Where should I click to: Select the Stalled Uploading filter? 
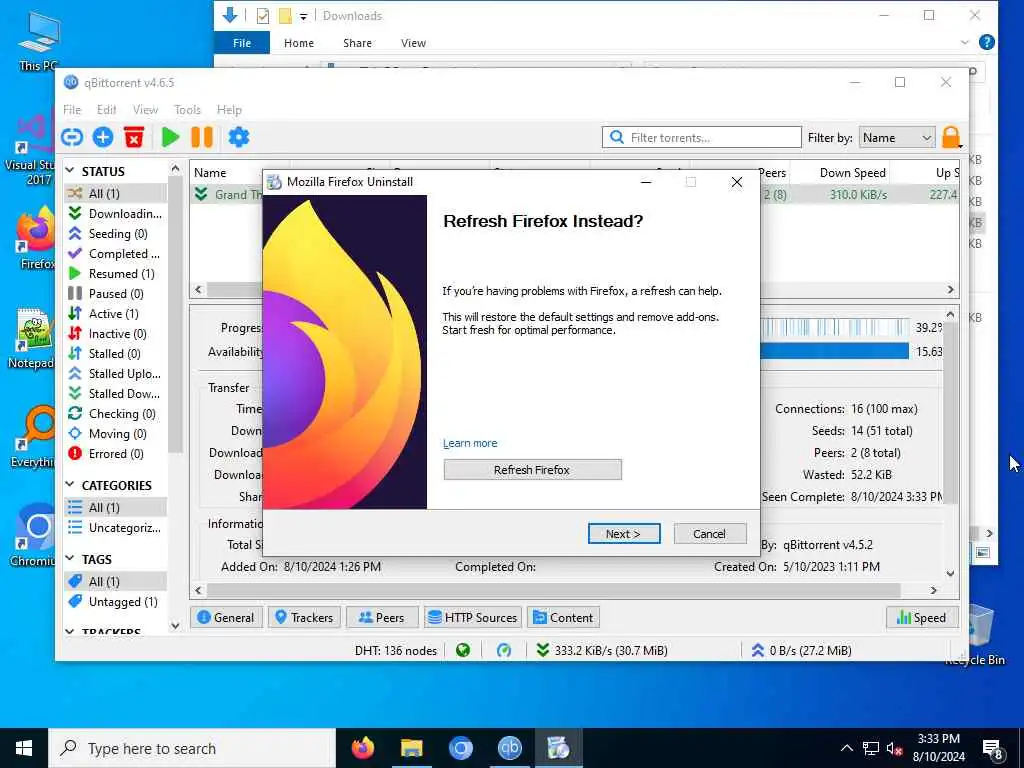coord(116,374)
